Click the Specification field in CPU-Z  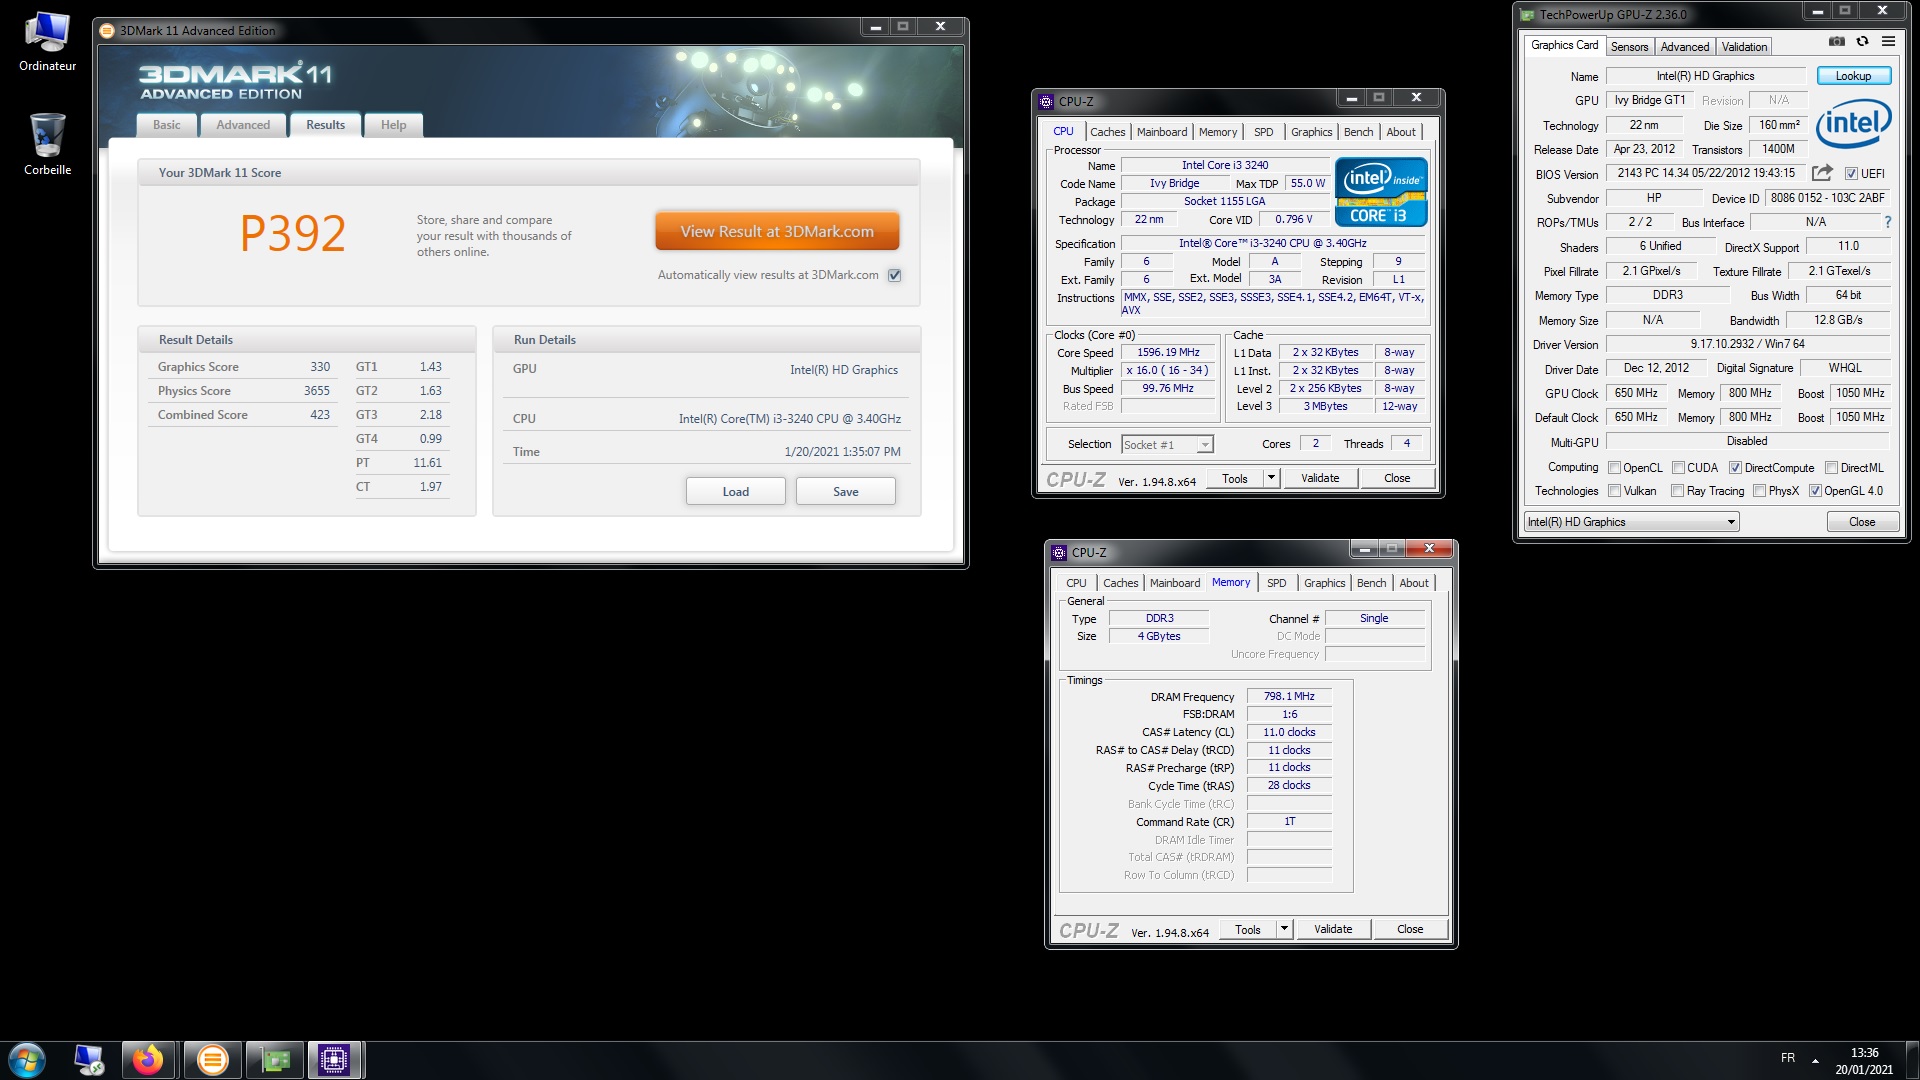coord(1272,243)
